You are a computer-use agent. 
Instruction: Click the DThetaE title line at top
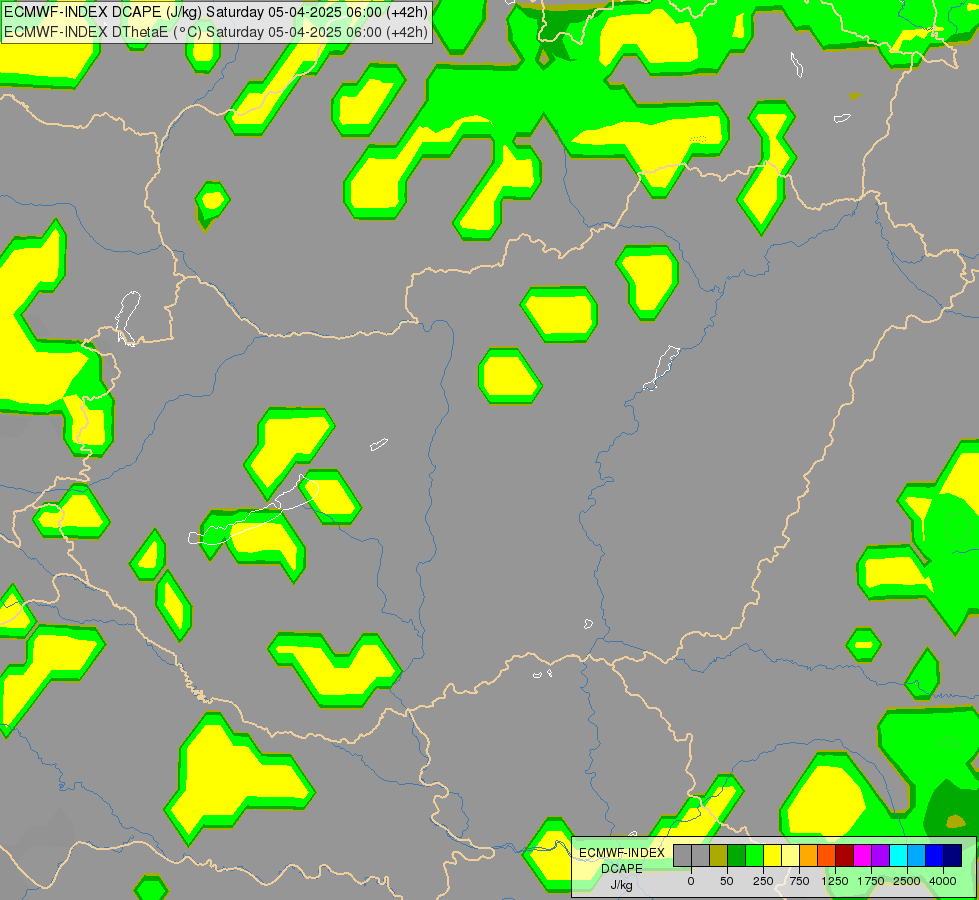pos(216,32)
